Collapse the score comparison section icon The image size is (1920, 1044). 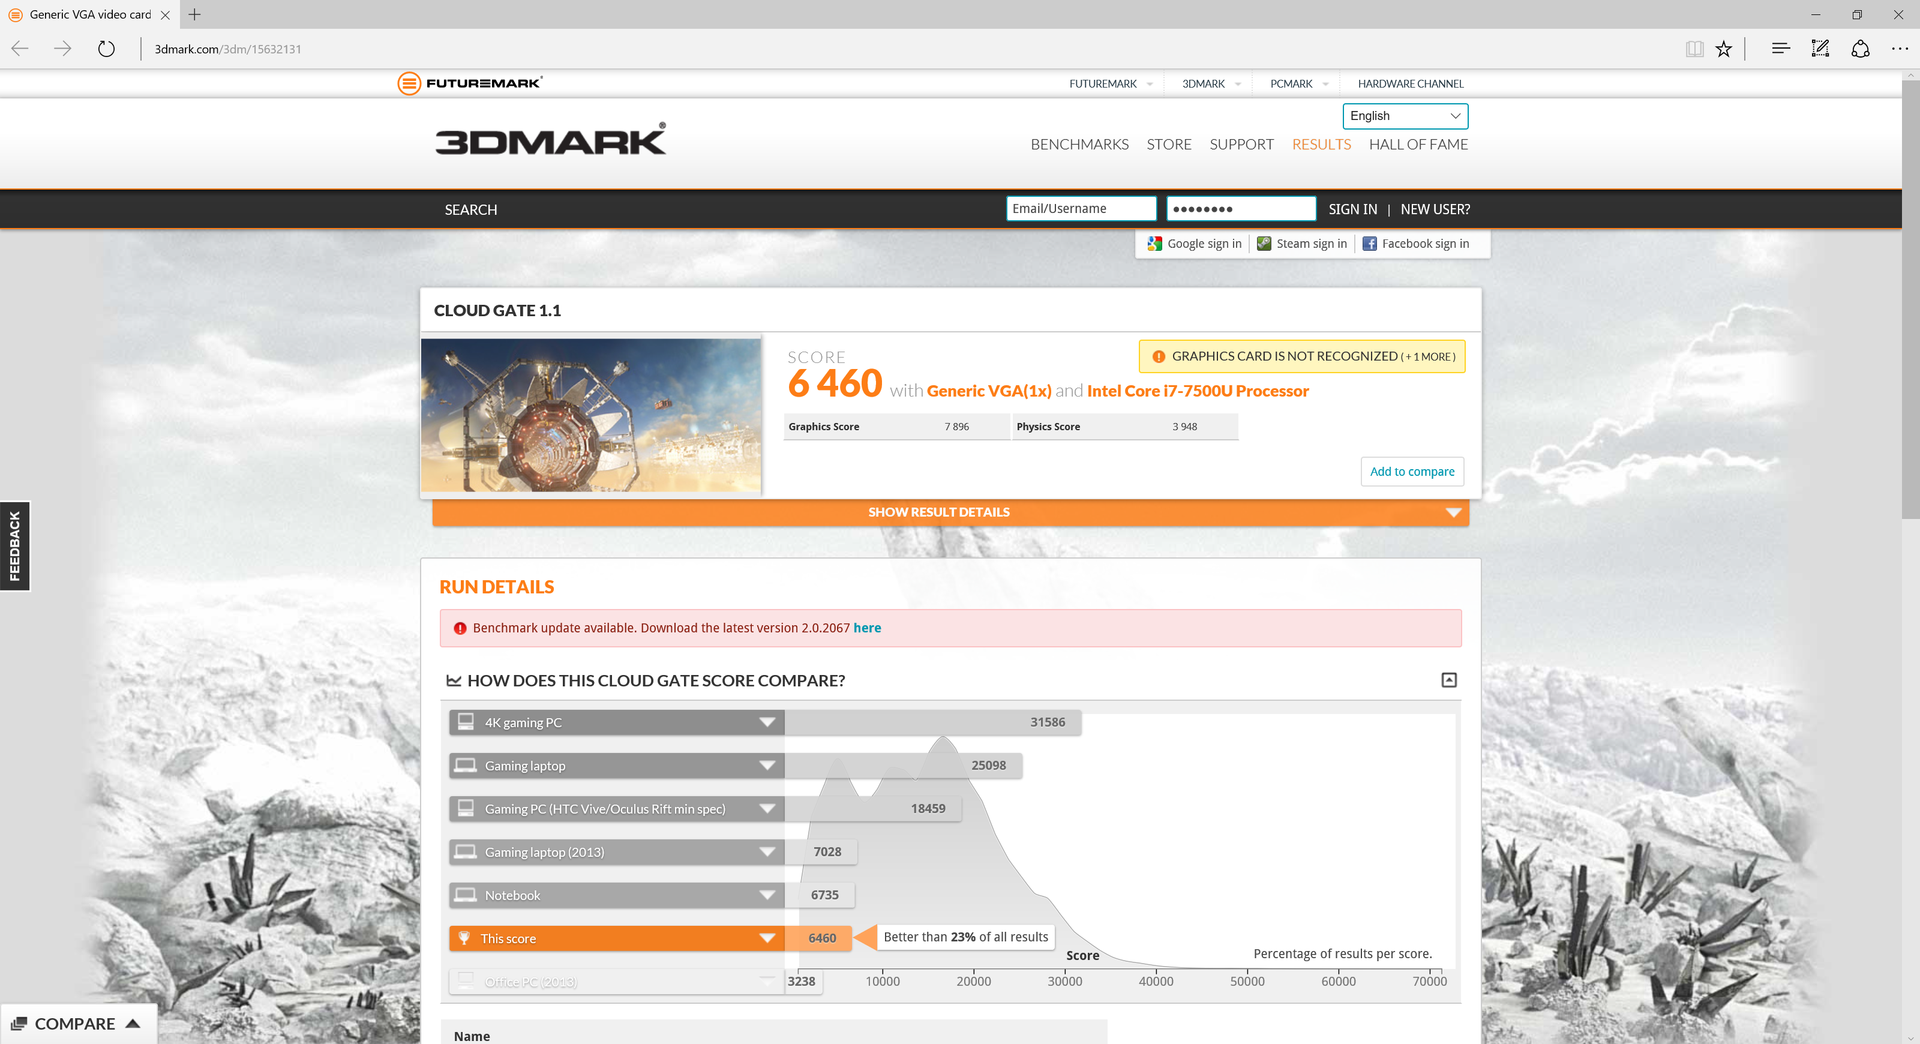click(1449, 680)
